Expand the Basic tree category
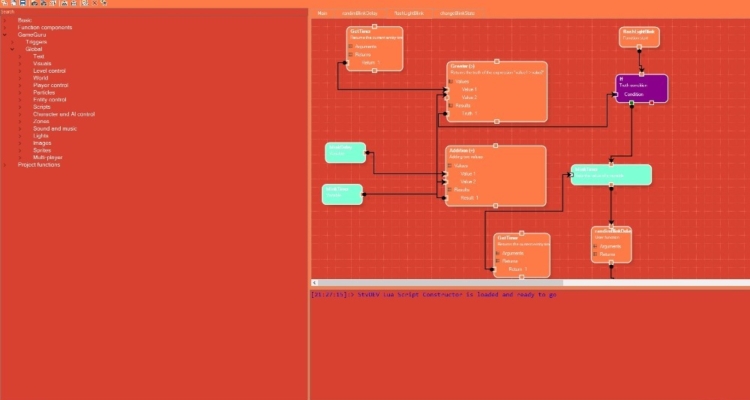Image resolution: width=750 pixels, height=400 pixels. (4, 20)
